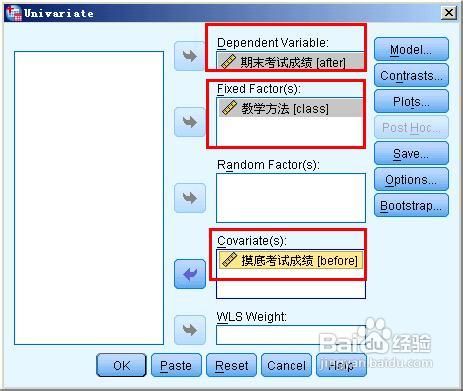Click ruler icon of 期末考试成绩 [after]
The width and height of the screenshot is (463, 391).
click(x=228, y=62)
